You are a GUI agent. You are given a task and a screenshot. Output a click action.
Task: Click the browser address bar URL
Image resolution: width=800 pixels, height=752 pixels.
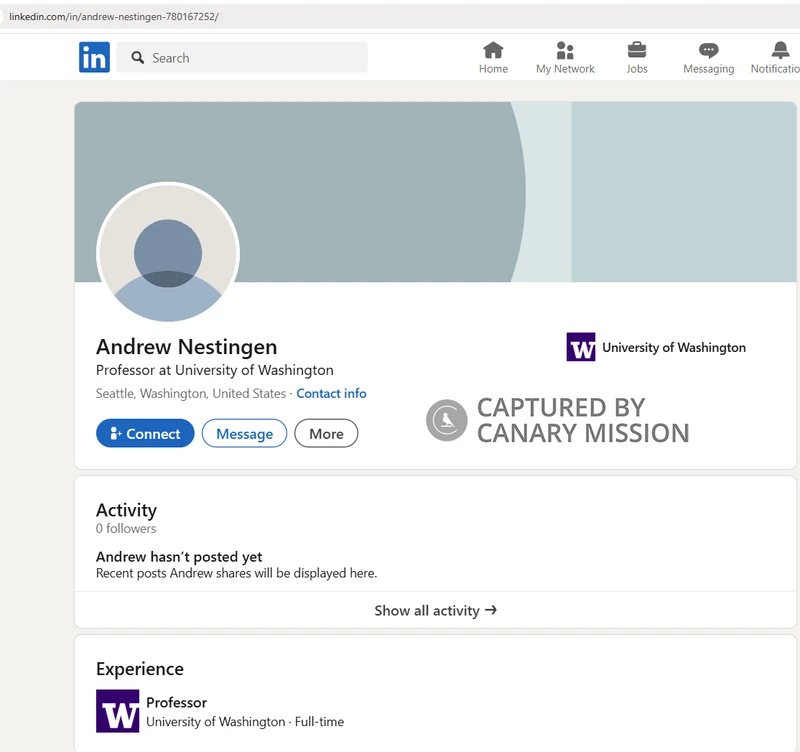pos(114,16)
